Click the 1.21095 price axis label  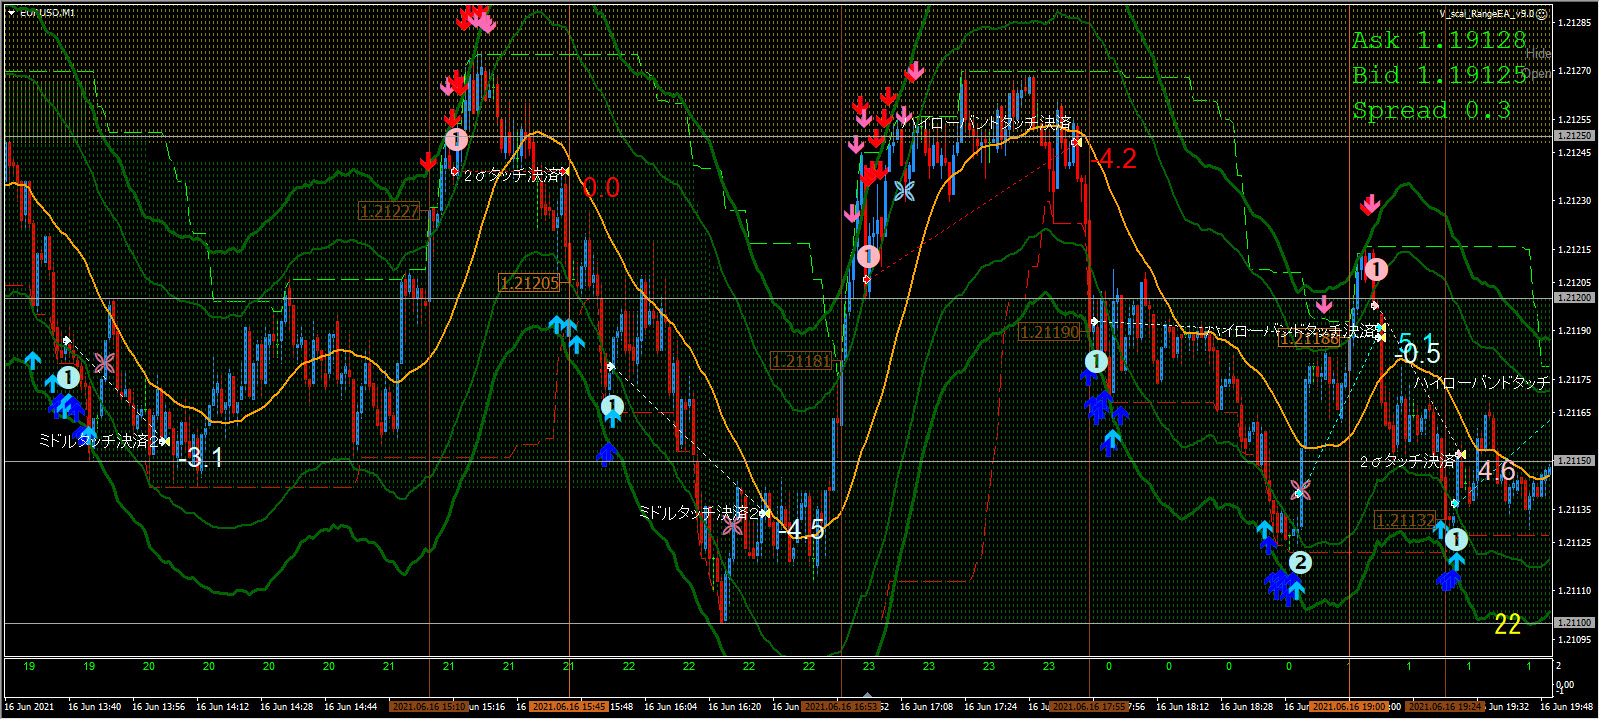1575,639
